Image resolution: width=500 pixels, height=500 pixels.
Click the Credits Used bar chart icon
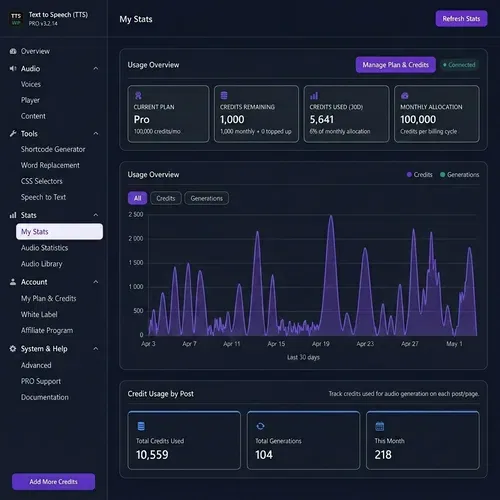(x=314, y=96)
